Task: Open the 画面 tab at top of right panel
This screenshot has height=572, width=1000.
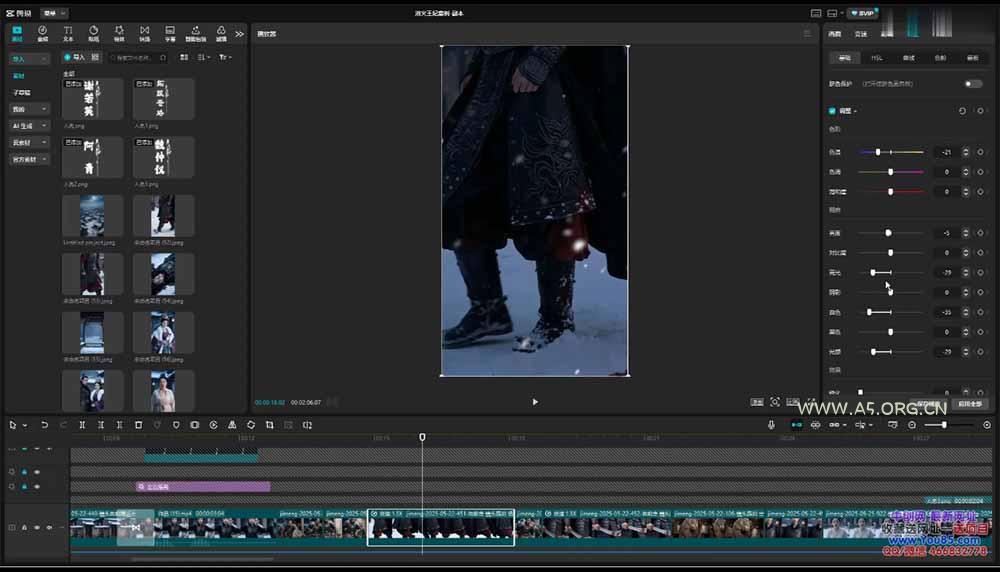Action: coord(835,34)
